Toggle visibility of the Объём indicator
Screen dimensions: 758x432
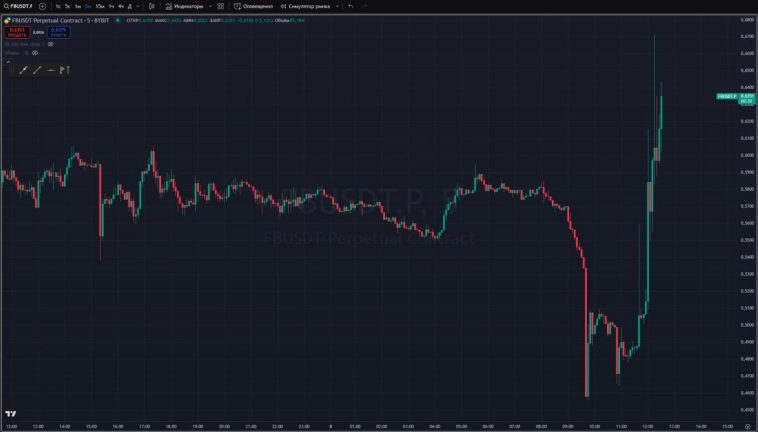[x=35, y=53]
